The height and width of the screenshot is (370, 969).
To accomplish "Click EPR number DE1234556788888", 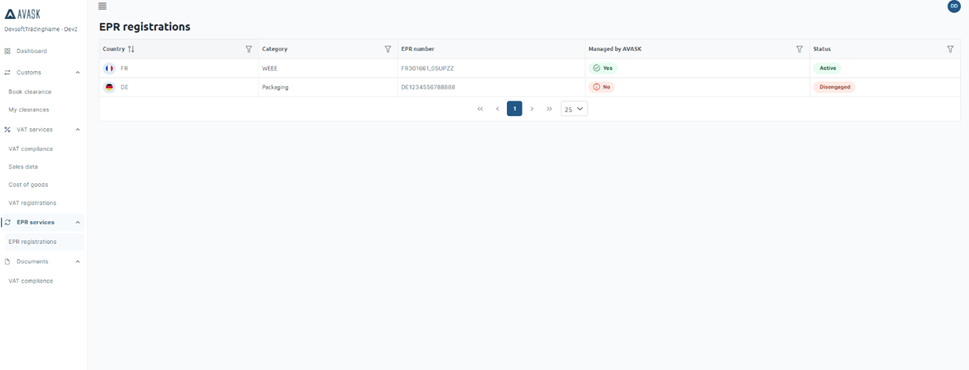I will coord(428,87).
